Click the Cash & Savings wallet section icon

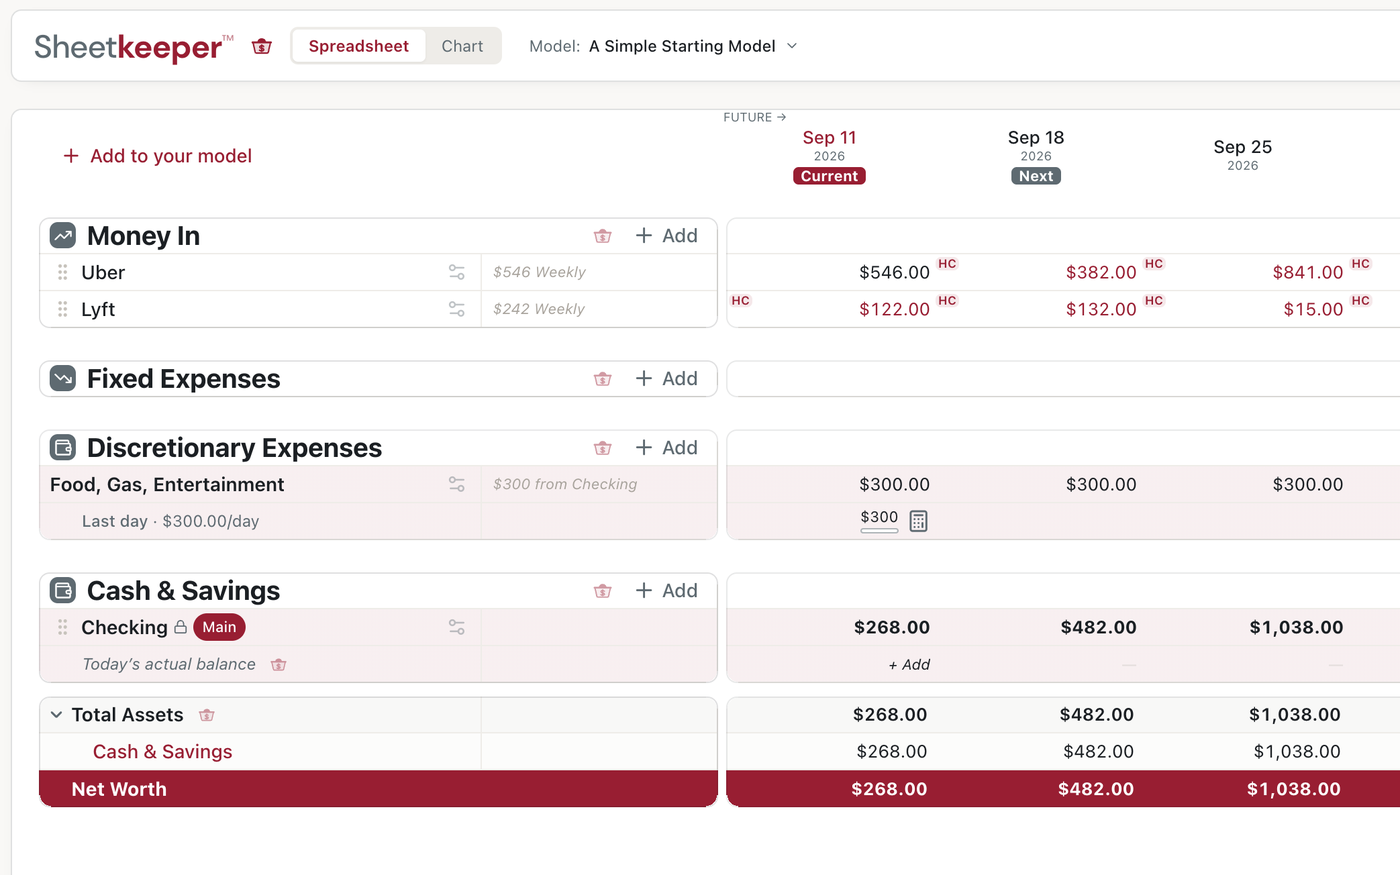pyautogui.click(x=63, y=591)
